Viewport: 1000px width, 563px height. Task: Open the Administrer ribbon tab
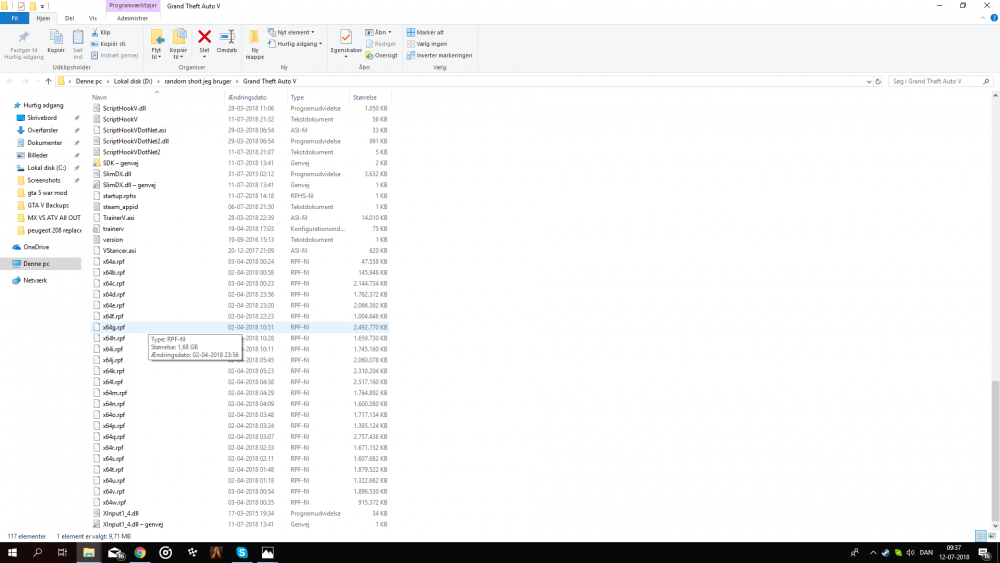pos(132,18)
